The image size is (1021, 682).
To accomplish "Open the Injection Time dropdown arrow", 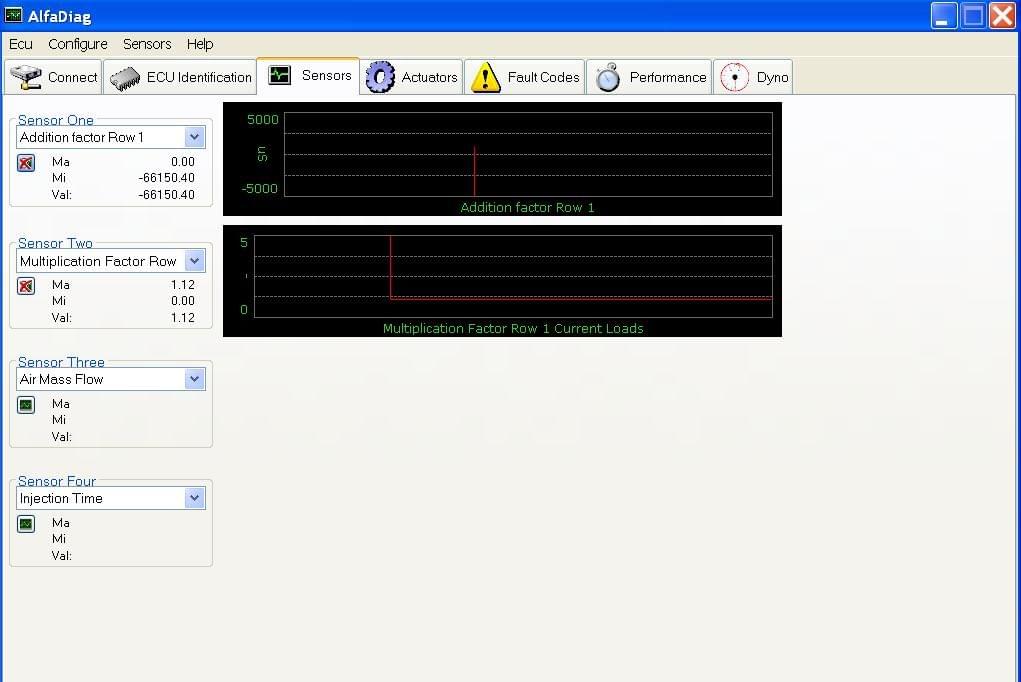I will click(x=194, y=498).
